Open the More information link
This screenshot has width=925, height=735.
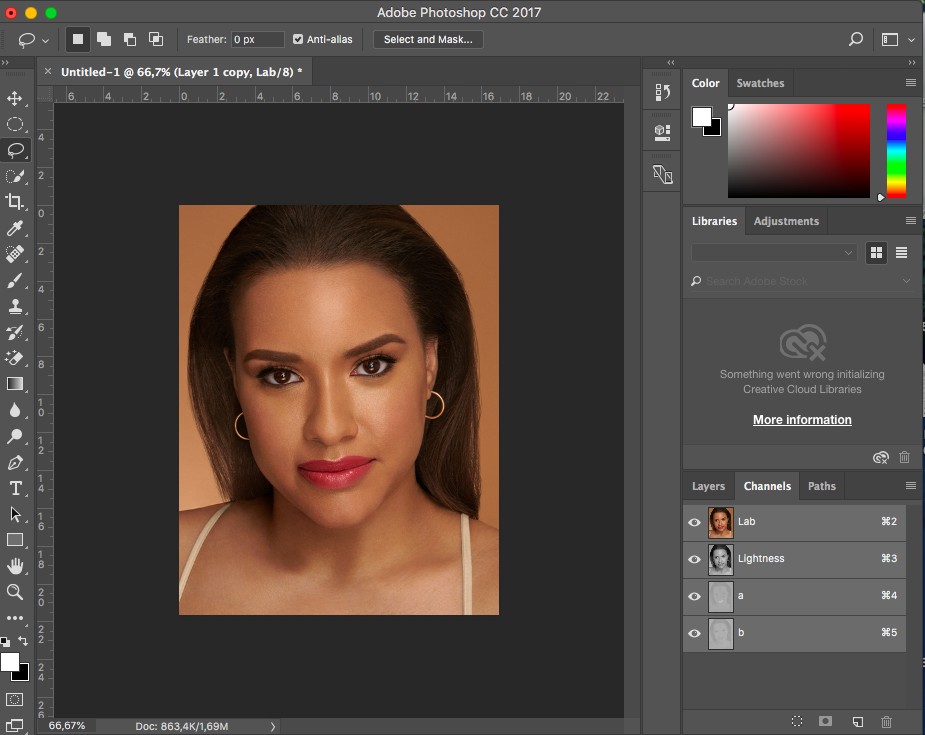802,420
